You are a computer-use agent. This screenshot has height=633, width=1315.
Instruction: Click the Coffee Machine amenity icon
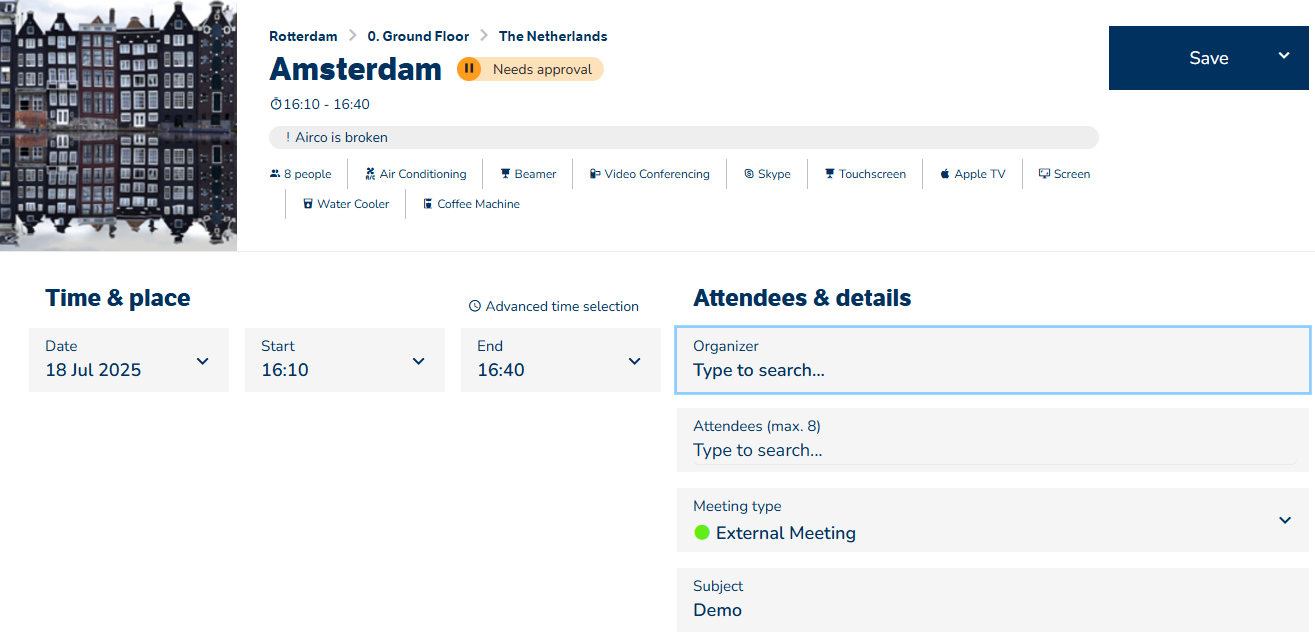[x=428, y=204]
